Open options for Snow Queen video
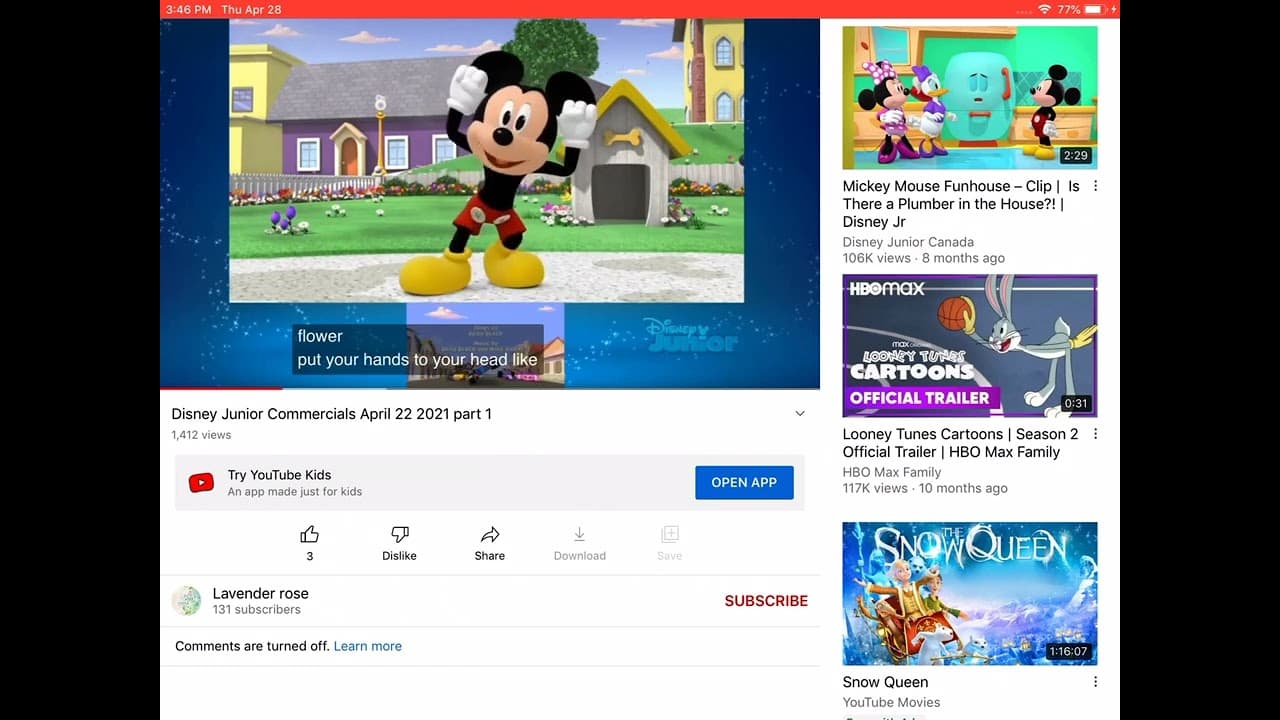This screenshot has height=720, width=1280. [x=1095, y=682]
